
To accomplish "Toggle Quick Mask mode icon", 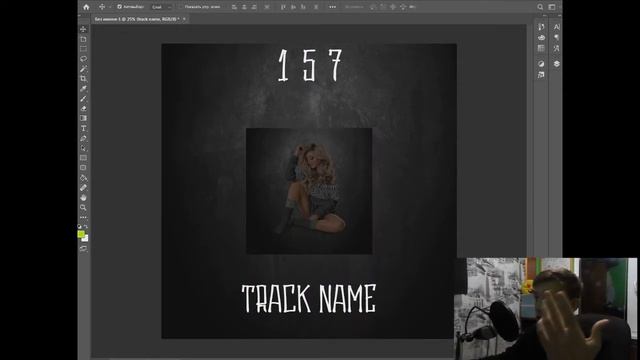I will click(x=83, y=249).
